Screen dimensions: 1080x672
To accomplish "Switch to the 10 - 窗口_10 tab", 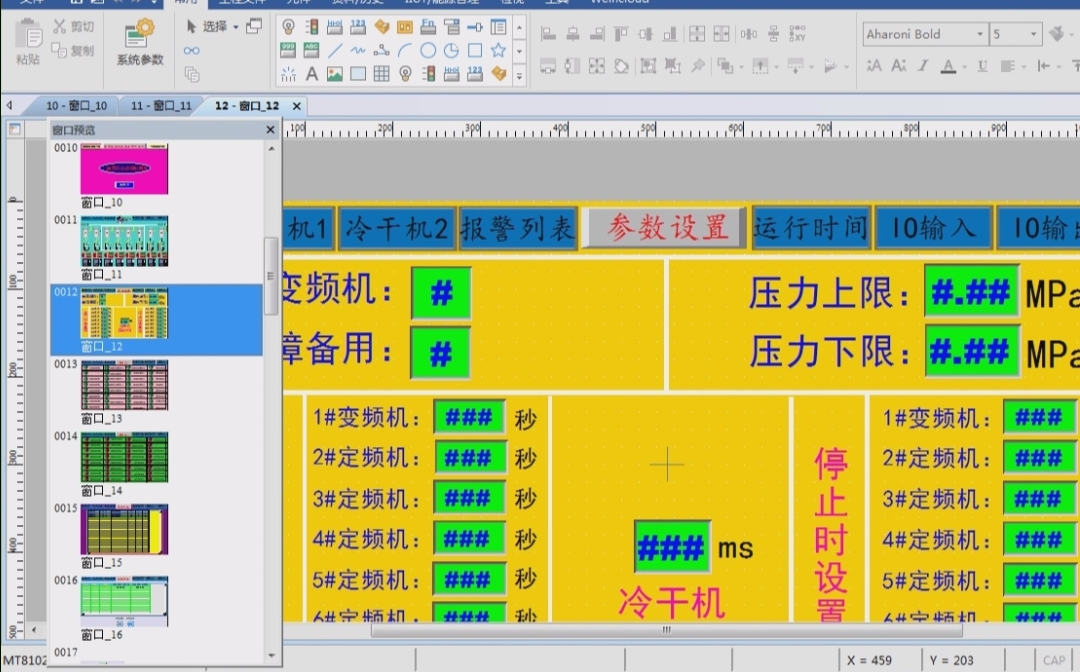I will (76, 105).
